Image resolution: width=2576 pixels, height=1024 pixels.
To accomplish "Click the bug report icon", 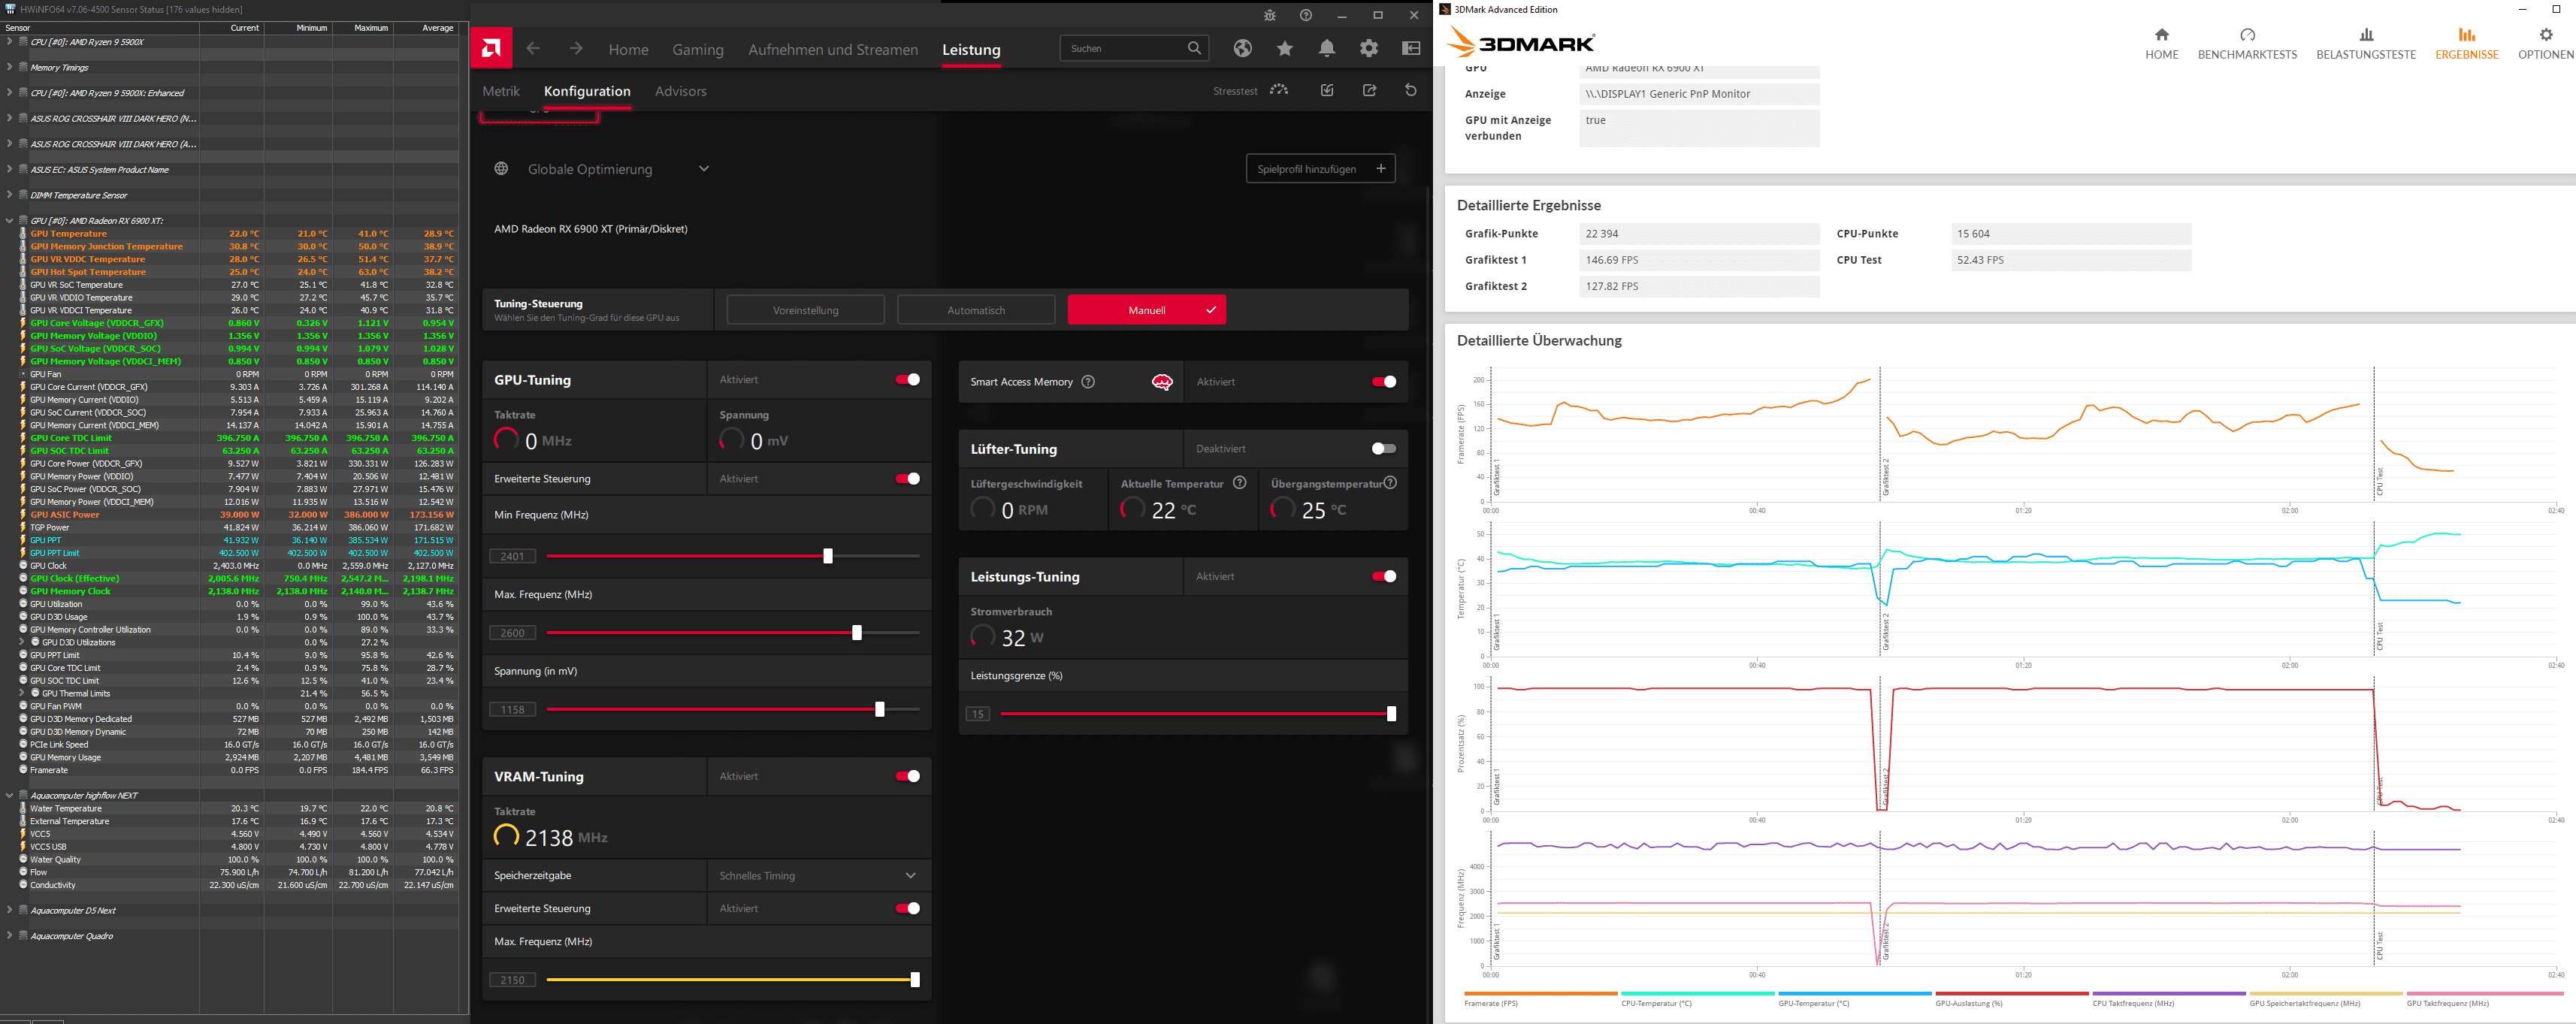I will (x=1270, y=15).
